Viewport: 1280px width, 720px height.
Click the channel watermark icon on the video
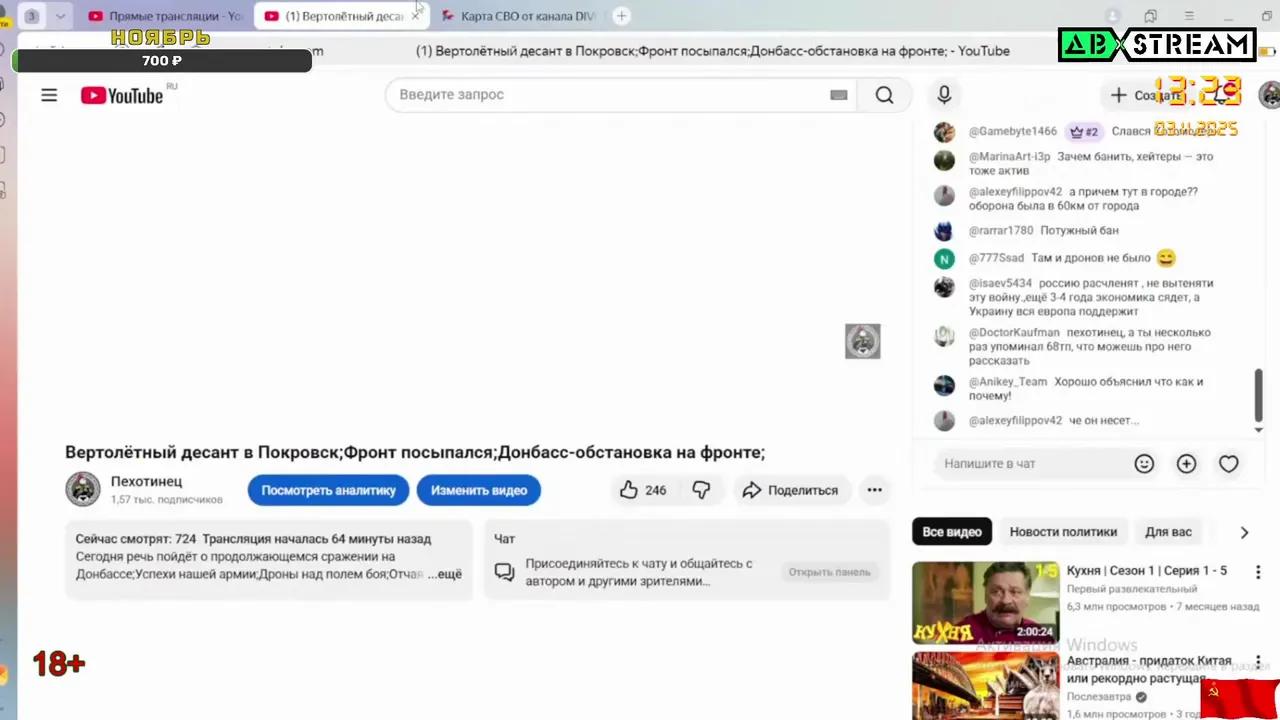(x=862, y=341)
